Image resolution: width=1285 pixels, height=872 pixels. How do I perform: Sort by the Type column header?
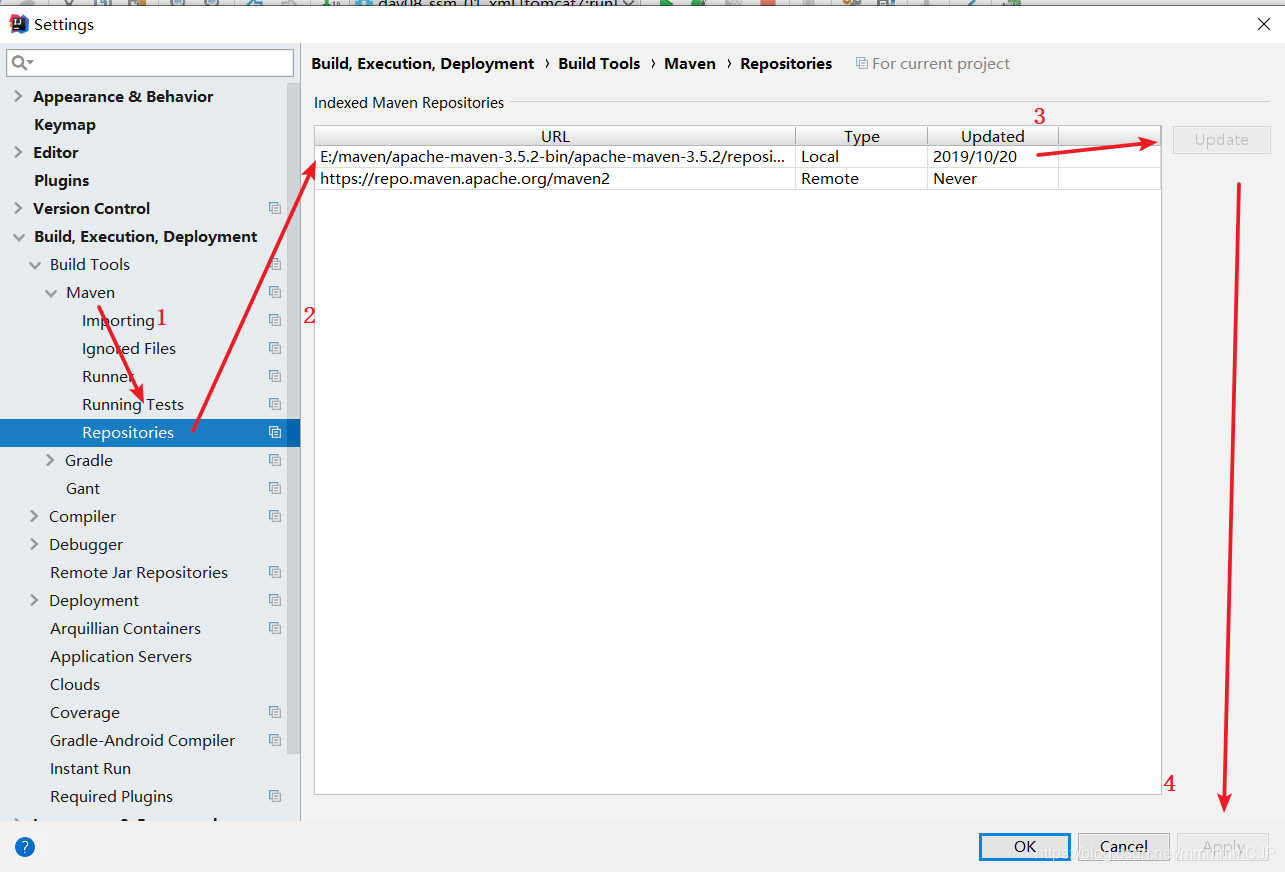[x=862, y=136]
